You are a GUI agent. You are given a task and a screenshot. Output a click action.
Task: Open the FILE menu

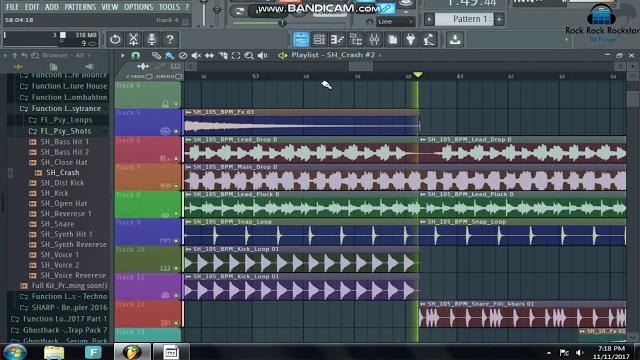12,7
